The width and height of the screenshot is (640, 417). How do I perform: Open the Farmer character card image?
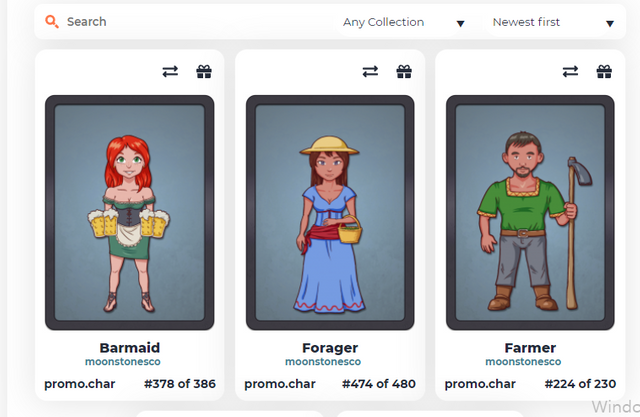(x=530, y=213)
